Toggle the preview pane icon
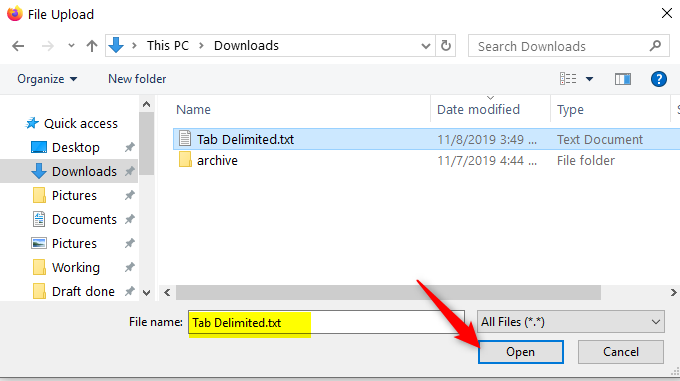The height and width of the screenshot is (381, 680). pos(623,79)
